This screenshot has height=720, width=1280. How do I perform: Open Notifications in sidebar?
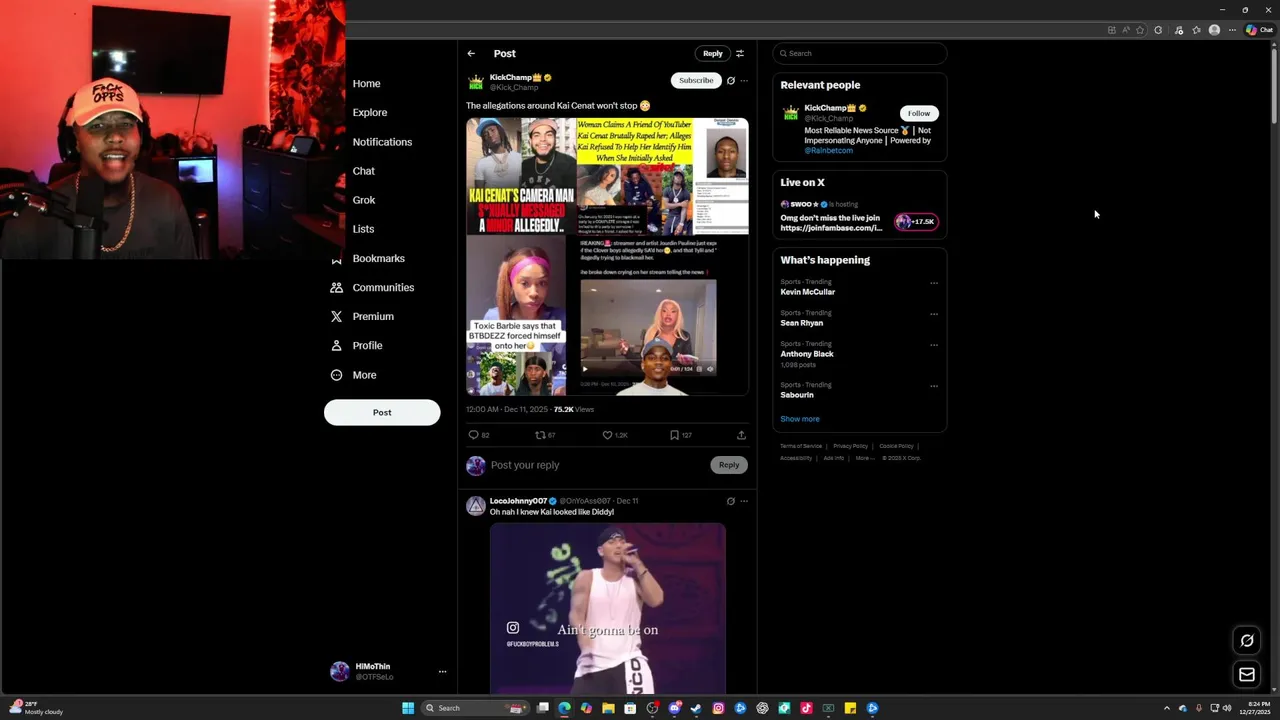click(x=382, y=142)
